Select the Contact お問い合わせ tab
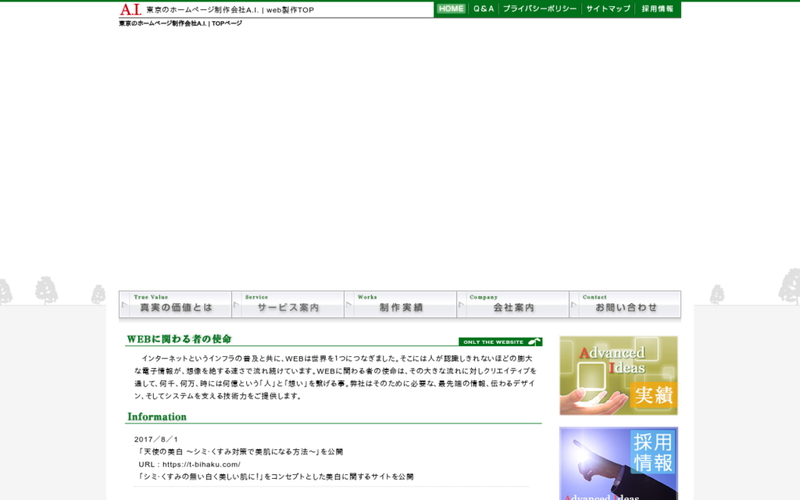 [625, 305]
